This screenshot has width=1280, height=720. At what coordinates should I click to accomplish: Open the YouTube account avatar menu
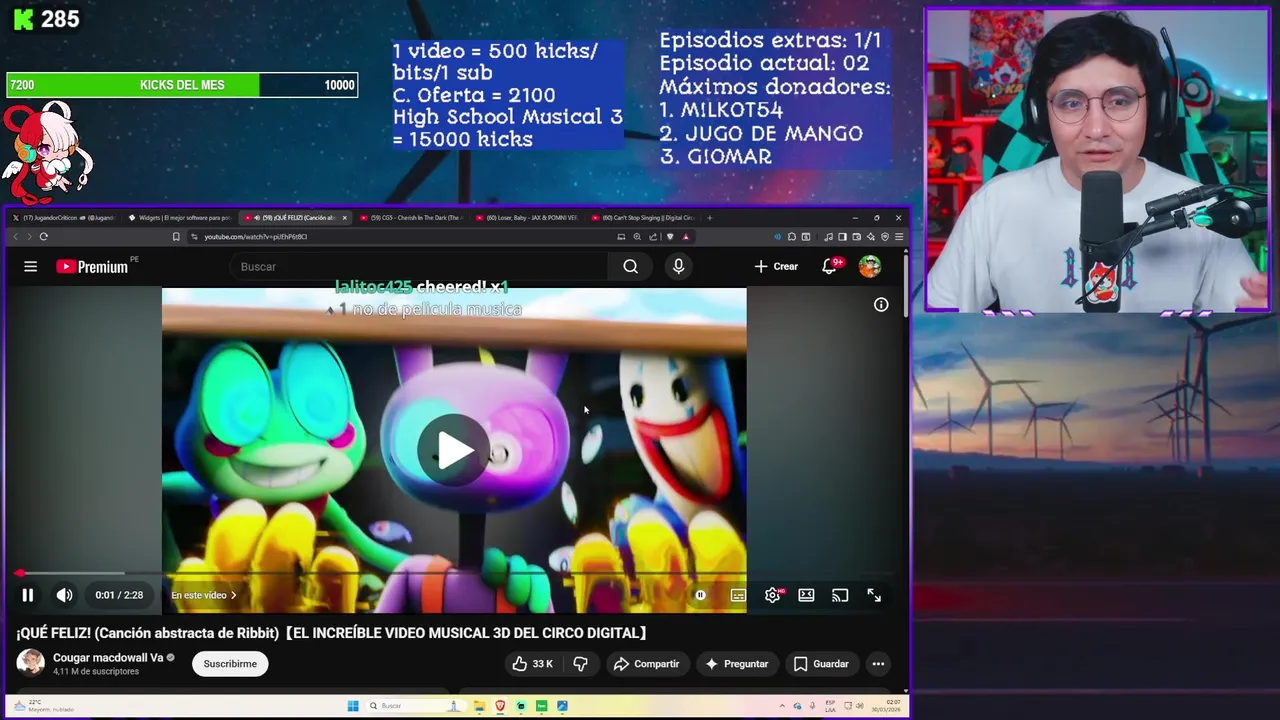pos(870,266)
